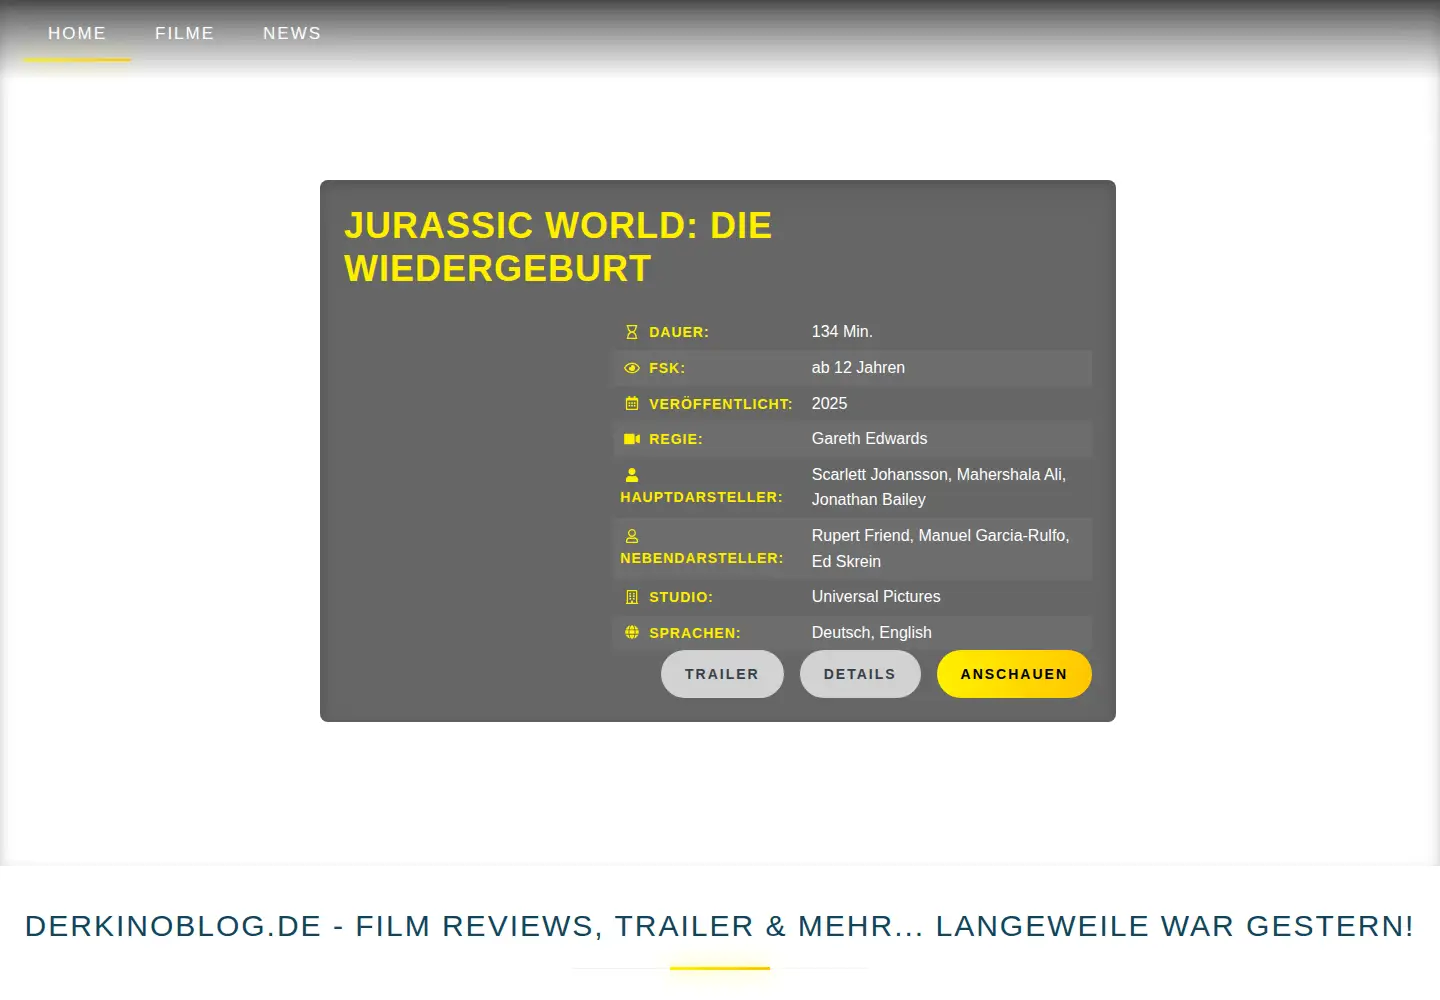The height and width of the screenshot is (1000, 1440).
Task: Select the supporting cast starting with Rupert Friend
Action: [x=941, y=548]
